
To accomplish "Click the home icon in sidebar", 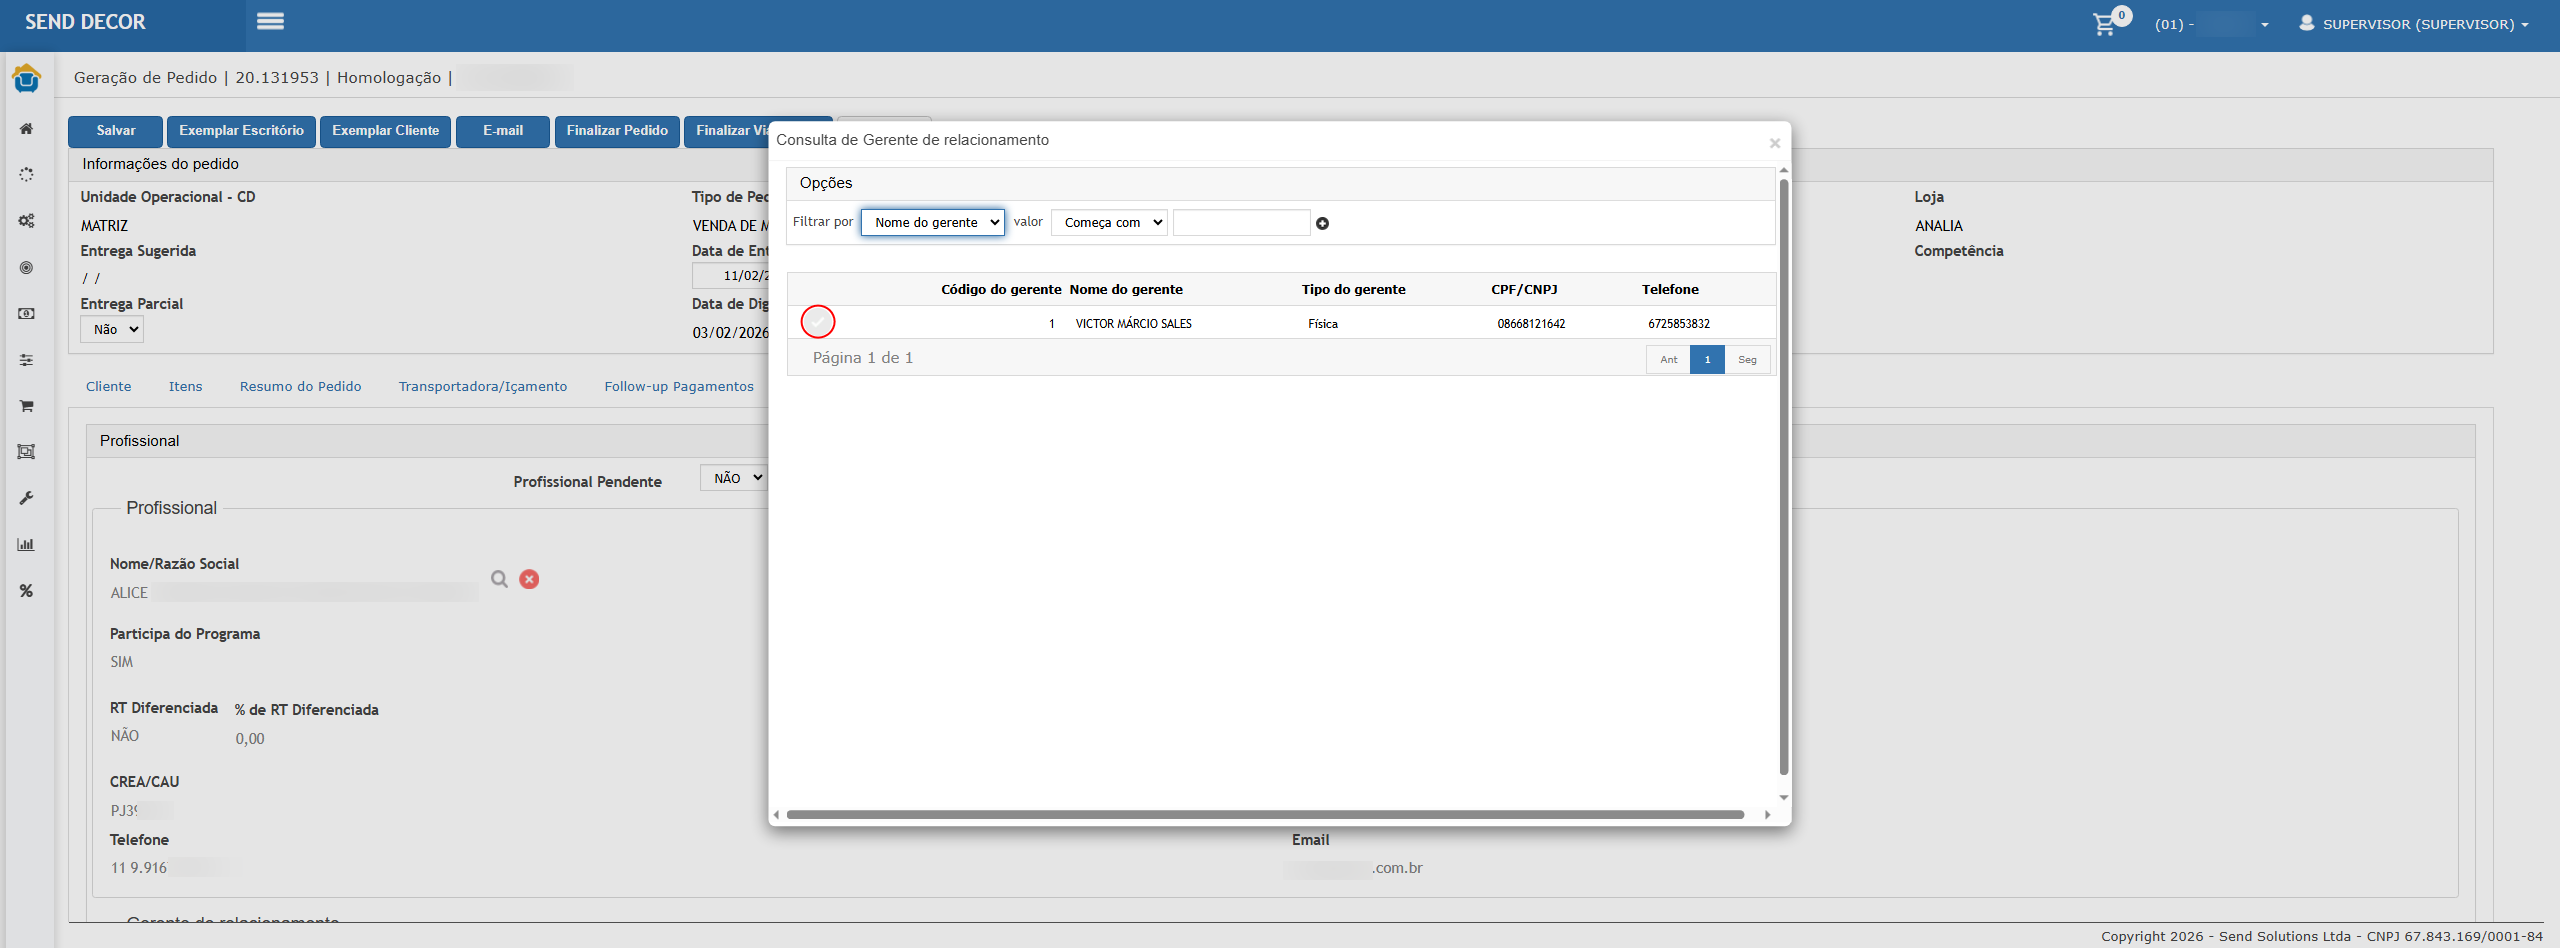I will 26,129.
